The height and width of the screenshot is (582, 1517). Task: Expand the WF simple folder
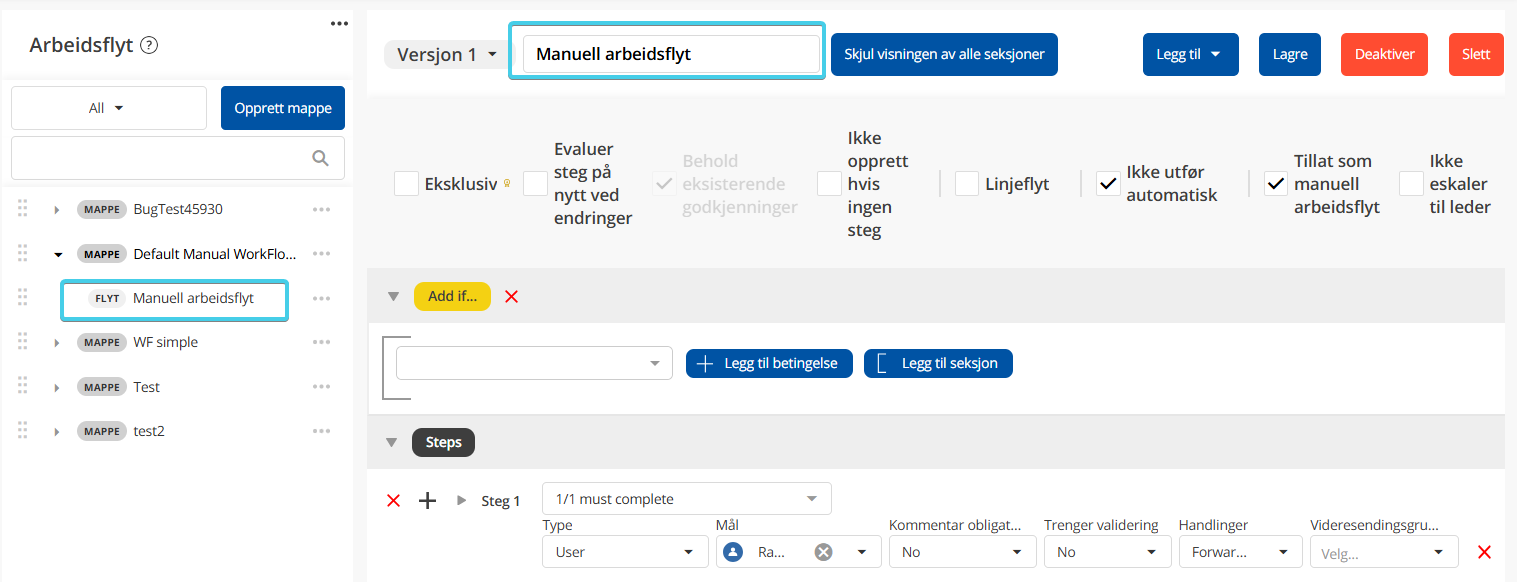click(57, 343)
